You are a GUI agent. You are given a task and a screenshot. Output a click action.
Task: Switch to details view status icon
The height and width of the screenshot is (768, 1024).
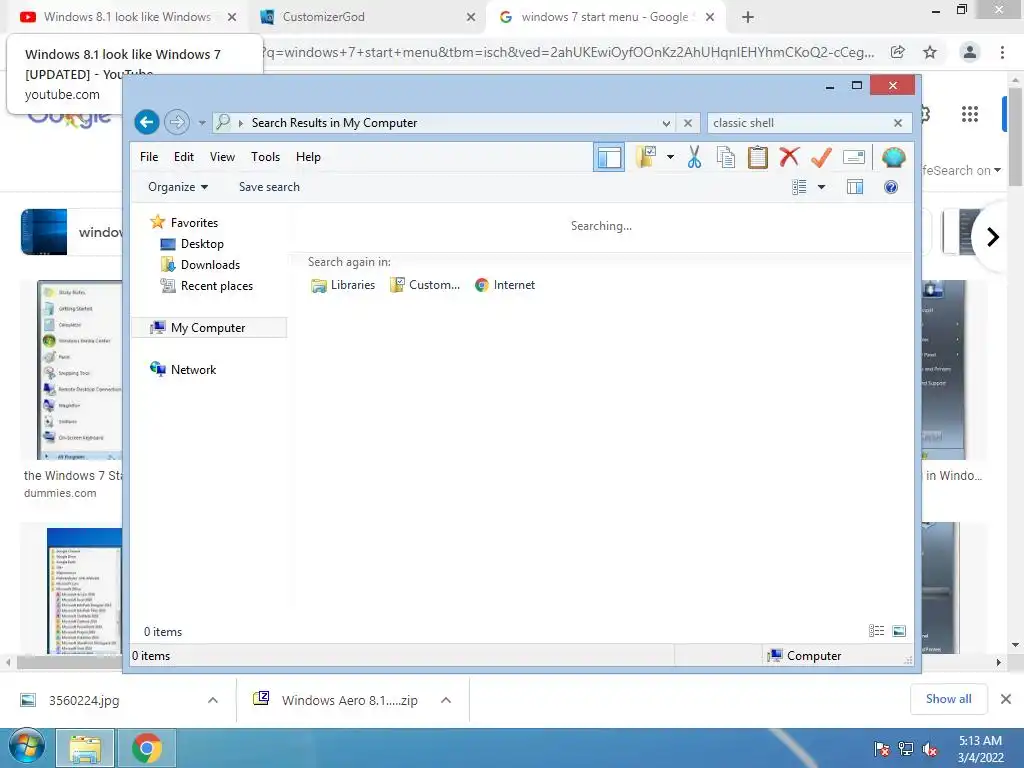pyautogui.click(x=876, y=631)
